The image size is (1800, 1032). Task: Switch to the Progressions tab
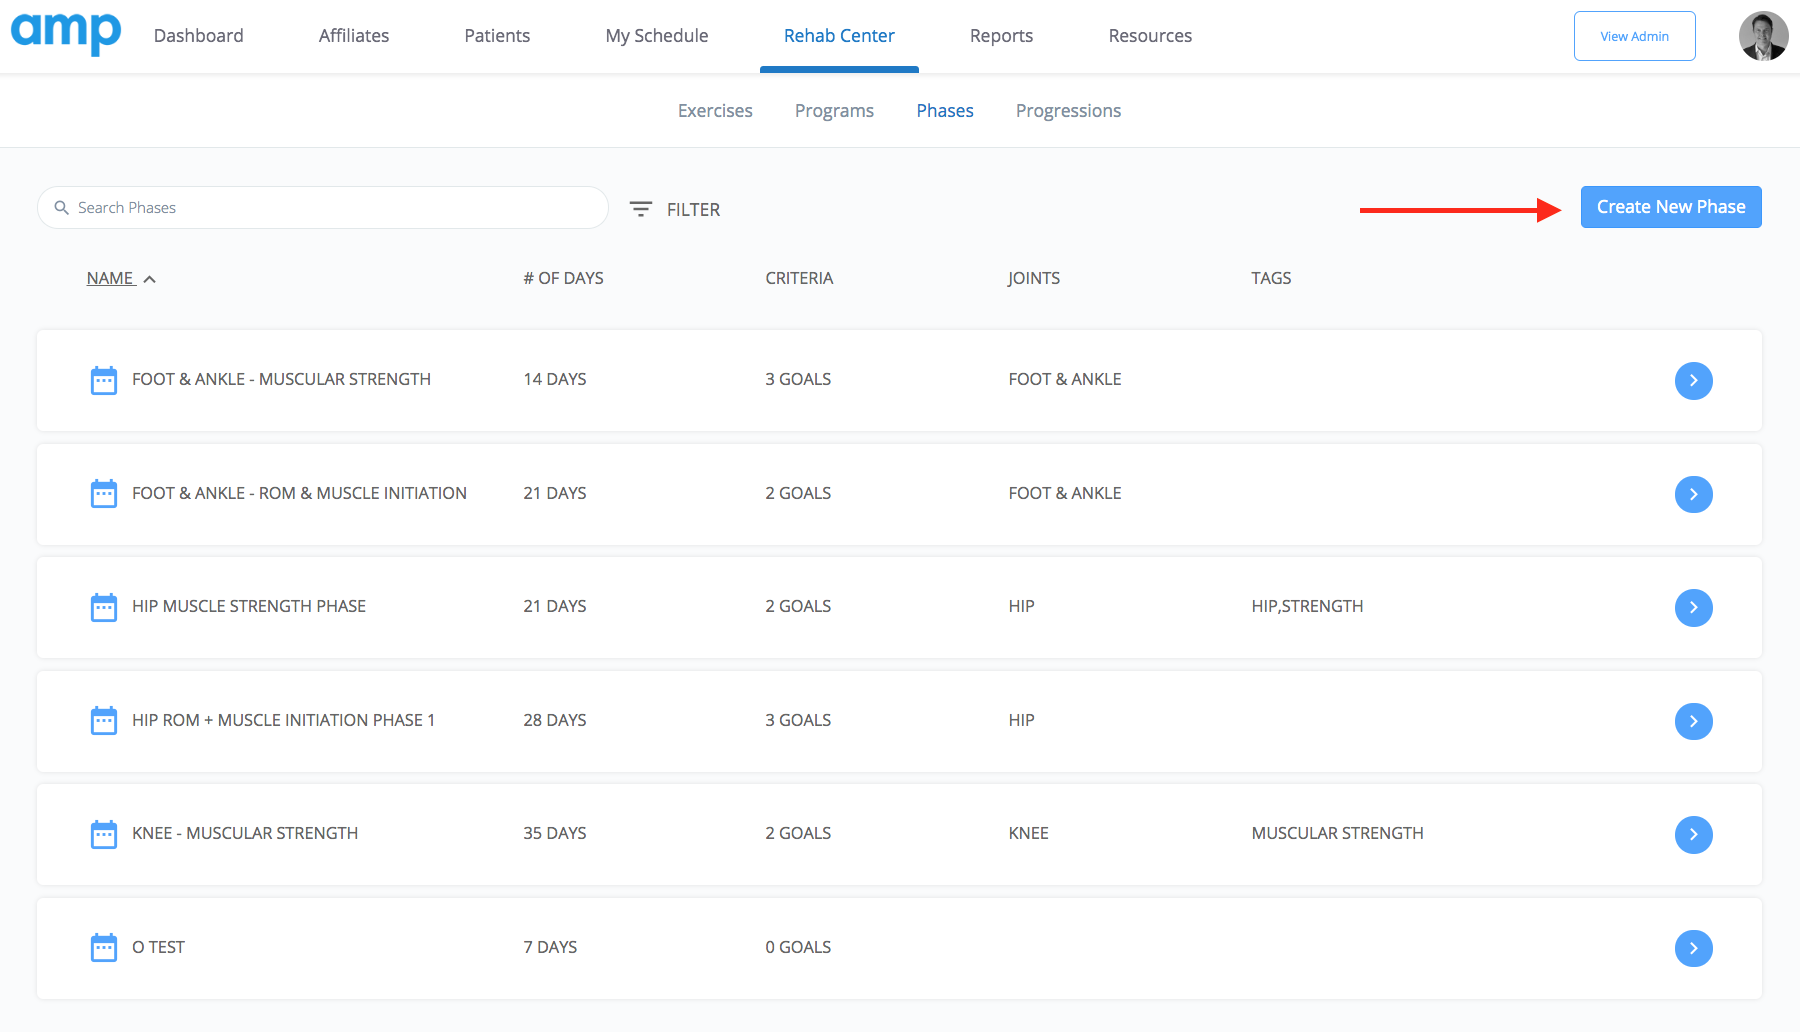pos(1068,110)
